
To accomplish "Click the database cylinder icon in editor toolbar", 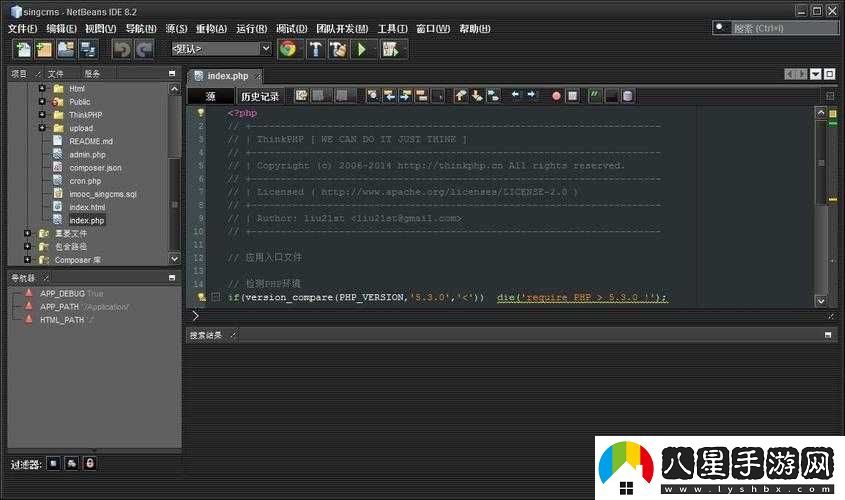I will coord(628,96).
